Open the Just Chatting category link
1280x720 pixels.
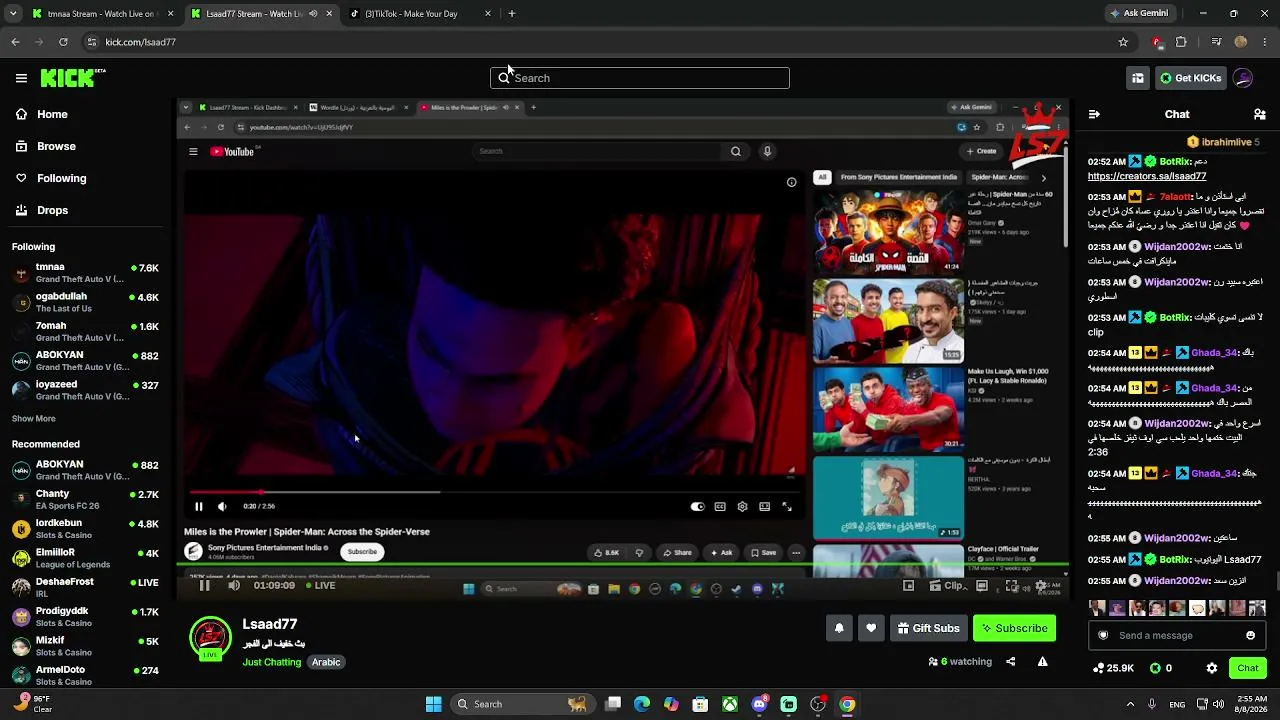271,662
